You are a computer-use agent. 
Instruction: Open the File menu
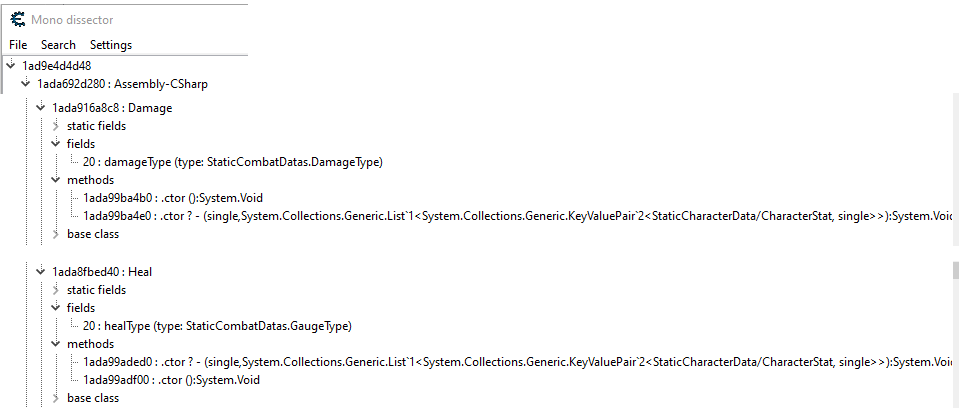(18, 45)
